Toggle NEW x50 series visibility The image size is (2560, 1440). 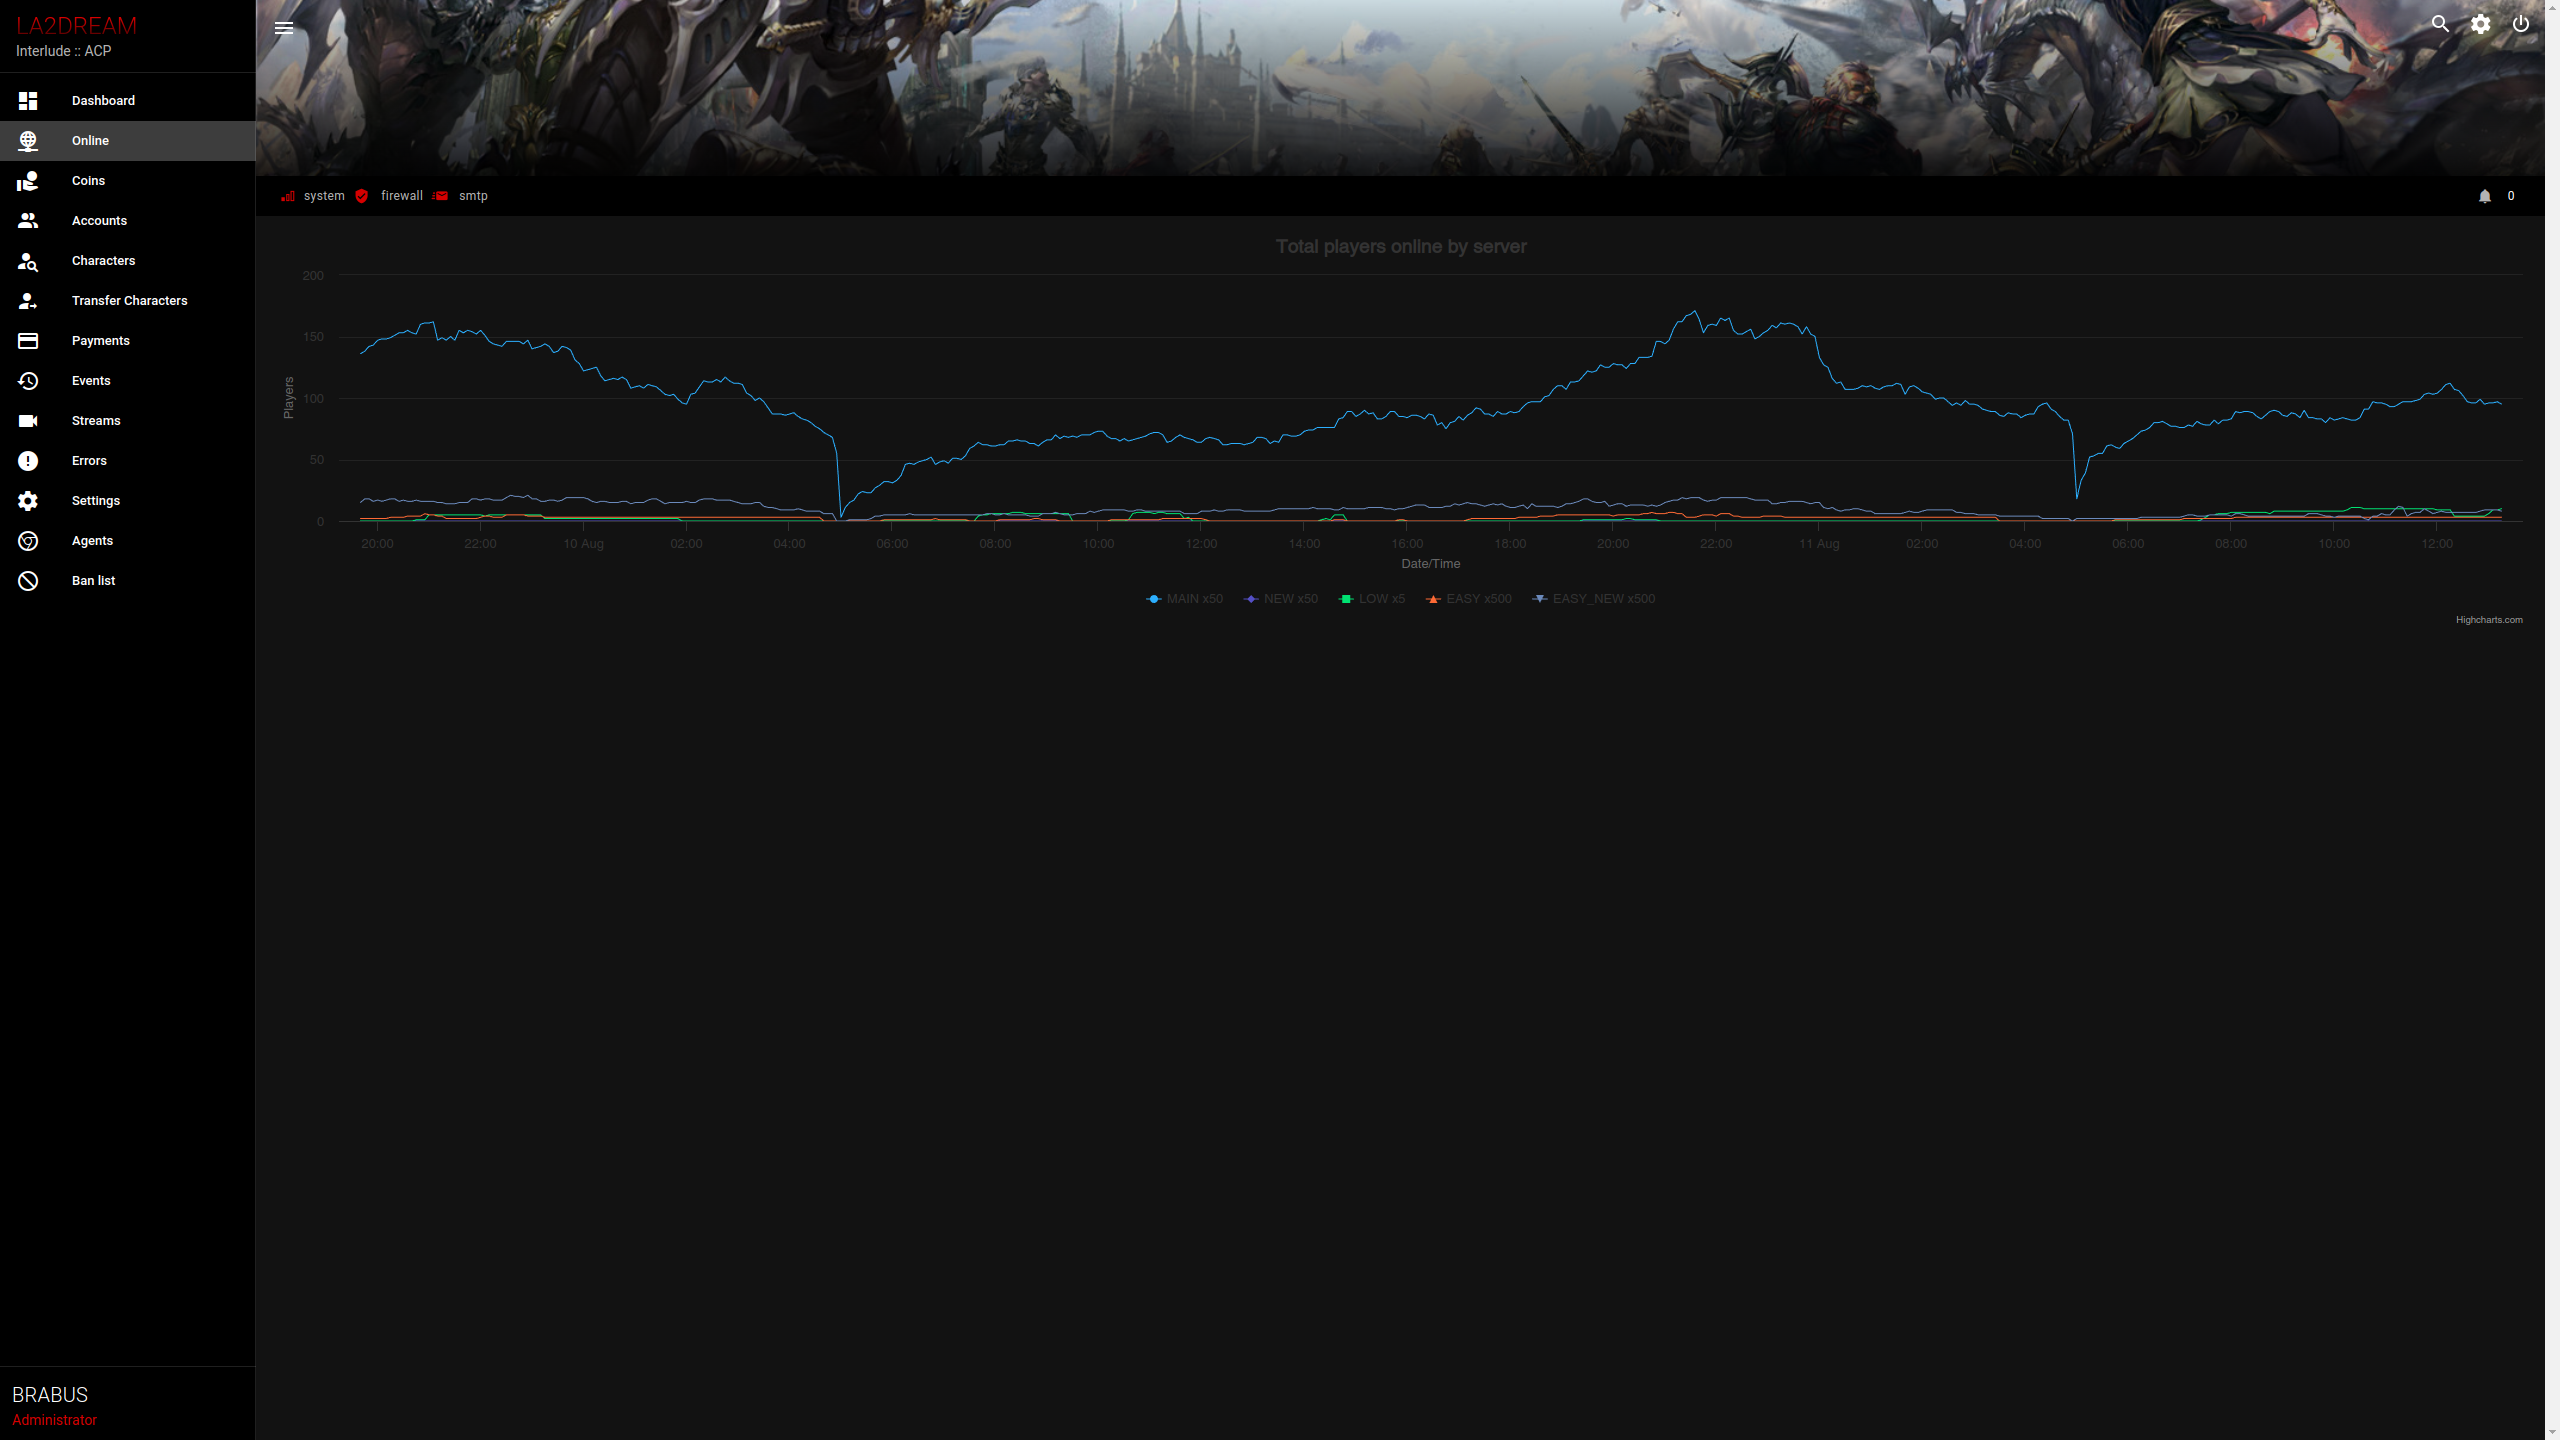1290,599
